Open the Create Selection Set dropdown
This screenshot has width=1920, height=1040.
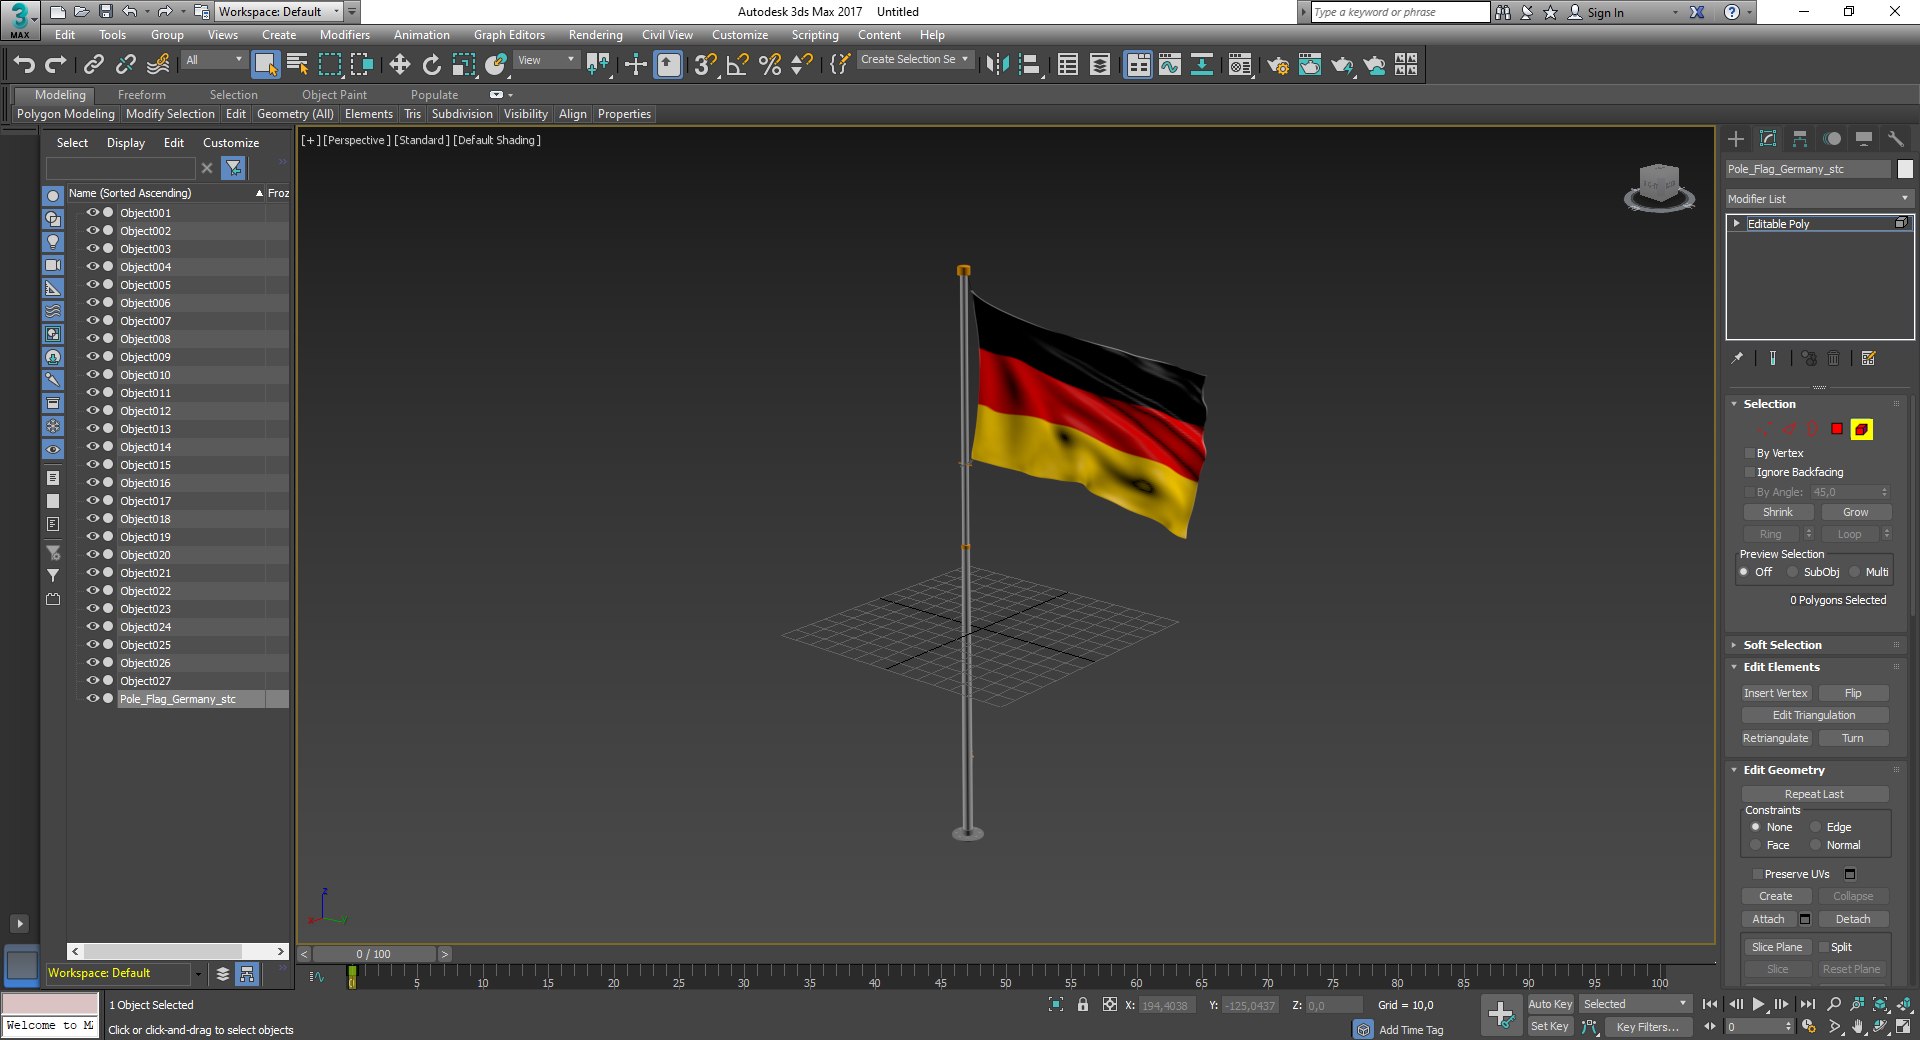coord(915,60)
